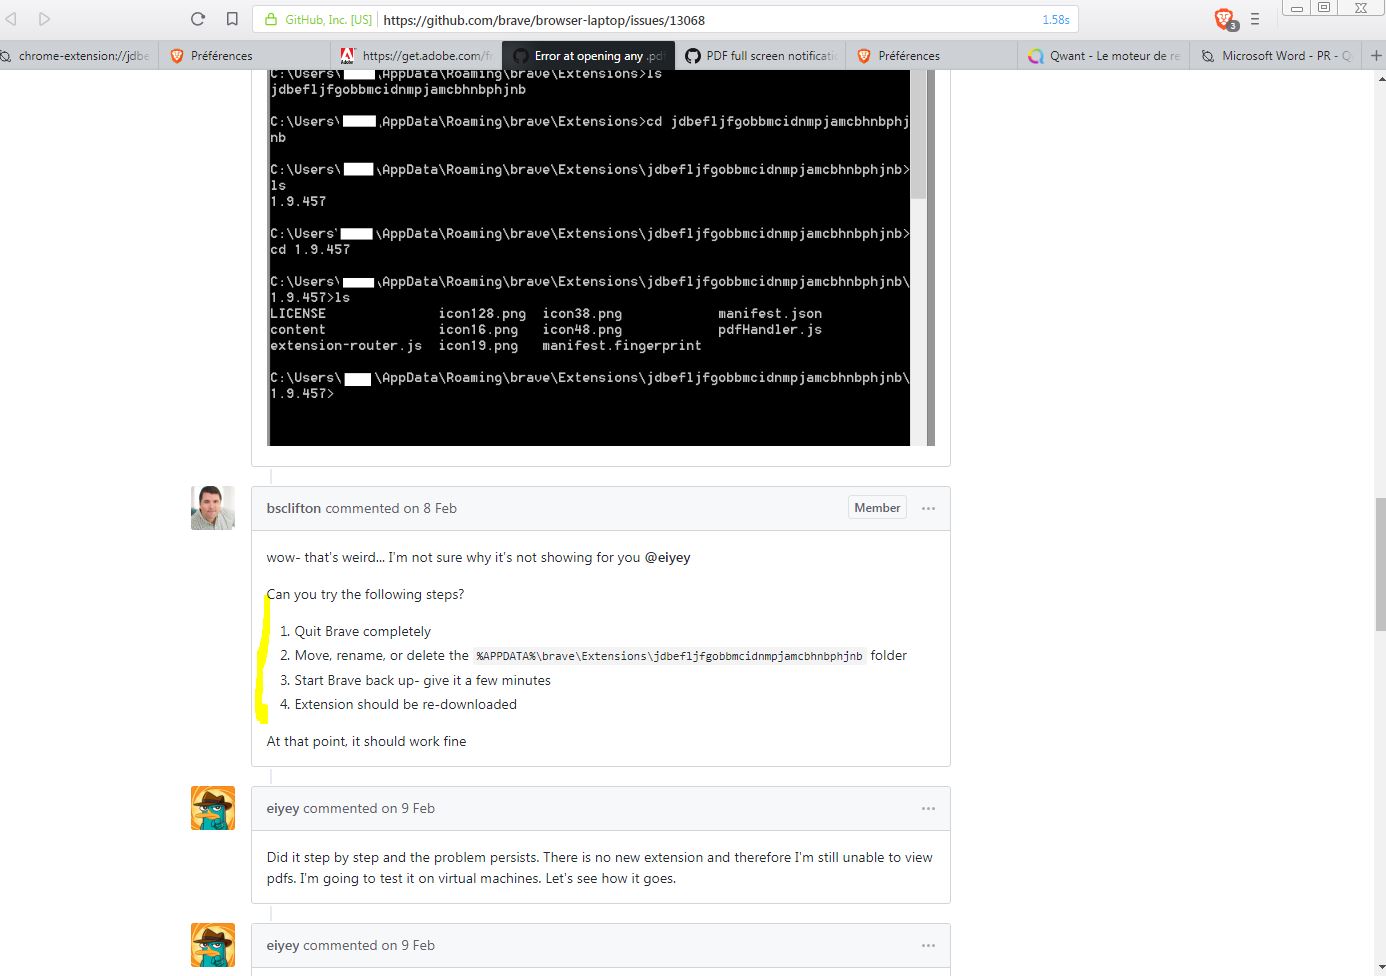The width and height of the screenshot is (1386, 976).
Task: Click the GitHub URL address bar
Action: 700,20
